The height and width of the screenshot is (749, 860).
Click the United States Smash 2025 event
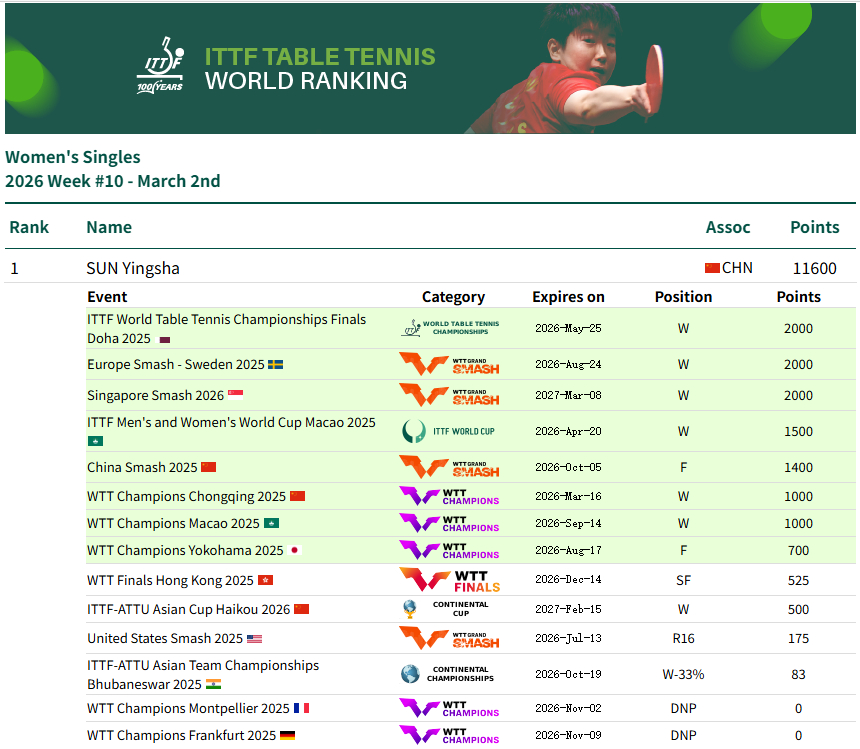pyautogui.click(x=165, y=638)
